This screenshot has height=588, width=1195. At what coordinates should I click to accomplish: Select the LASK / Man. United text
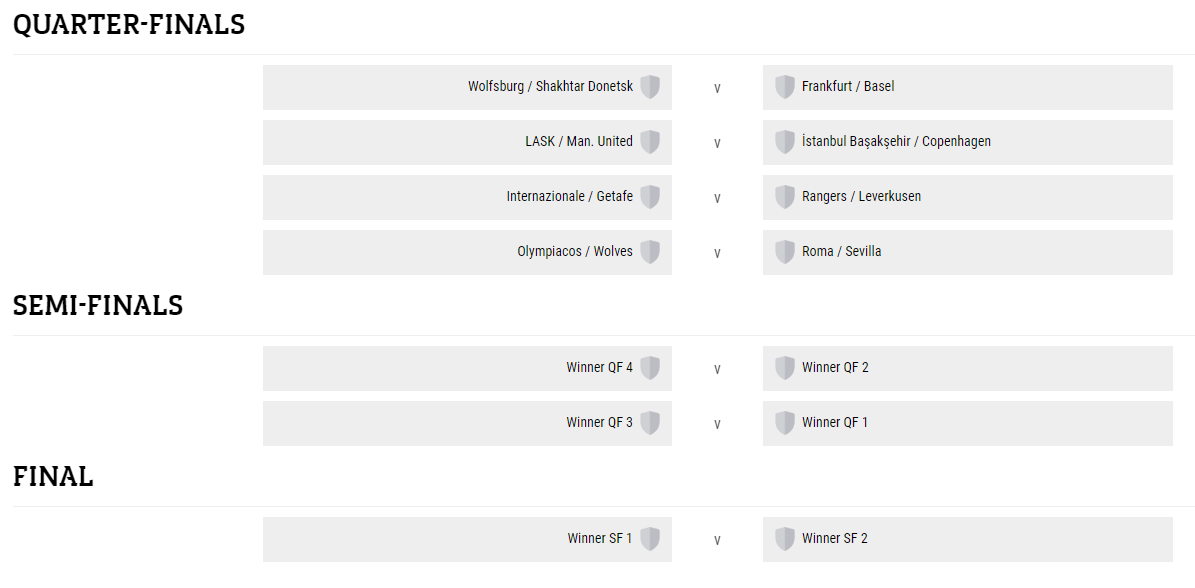pos(579,142)
